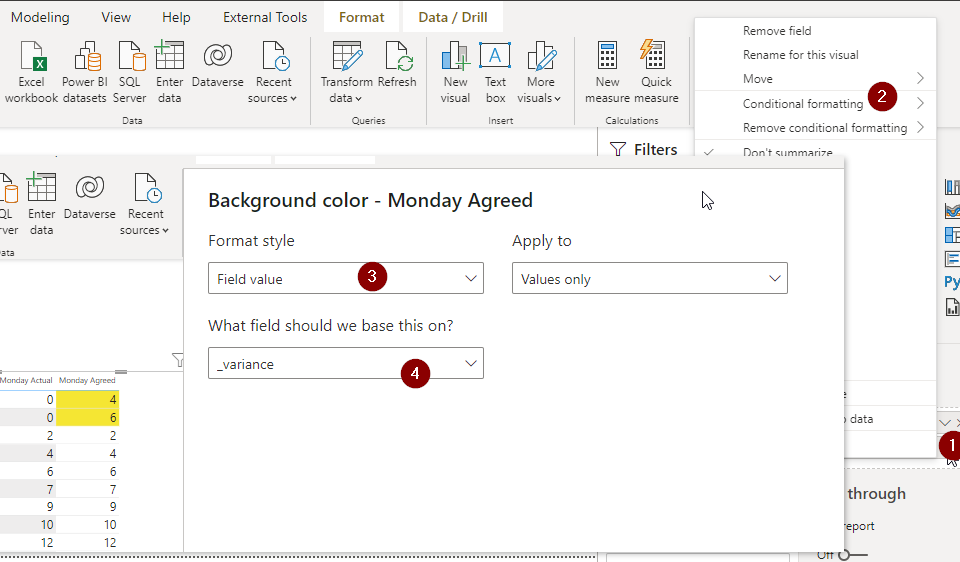Click the yellow cell with value 4
The height and width of the screenshot is (562, 960).
tap(88, 399)
